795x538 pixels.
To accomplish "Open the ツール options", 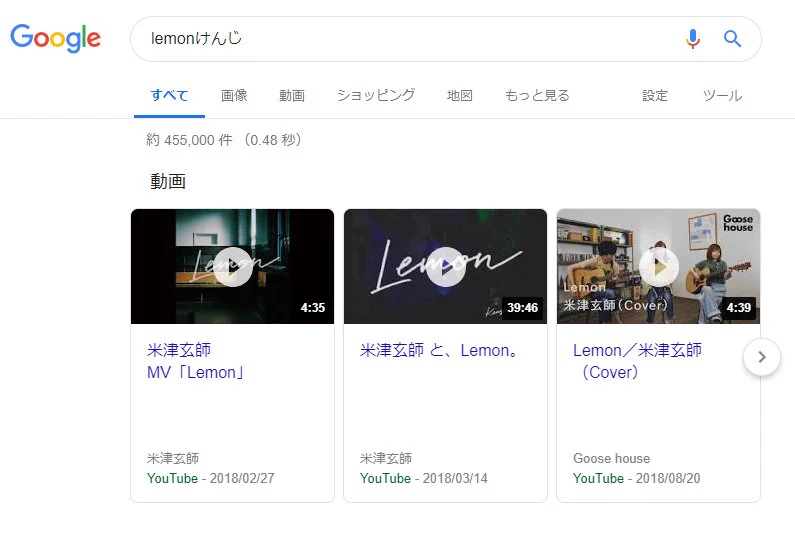I will (722, 95).
